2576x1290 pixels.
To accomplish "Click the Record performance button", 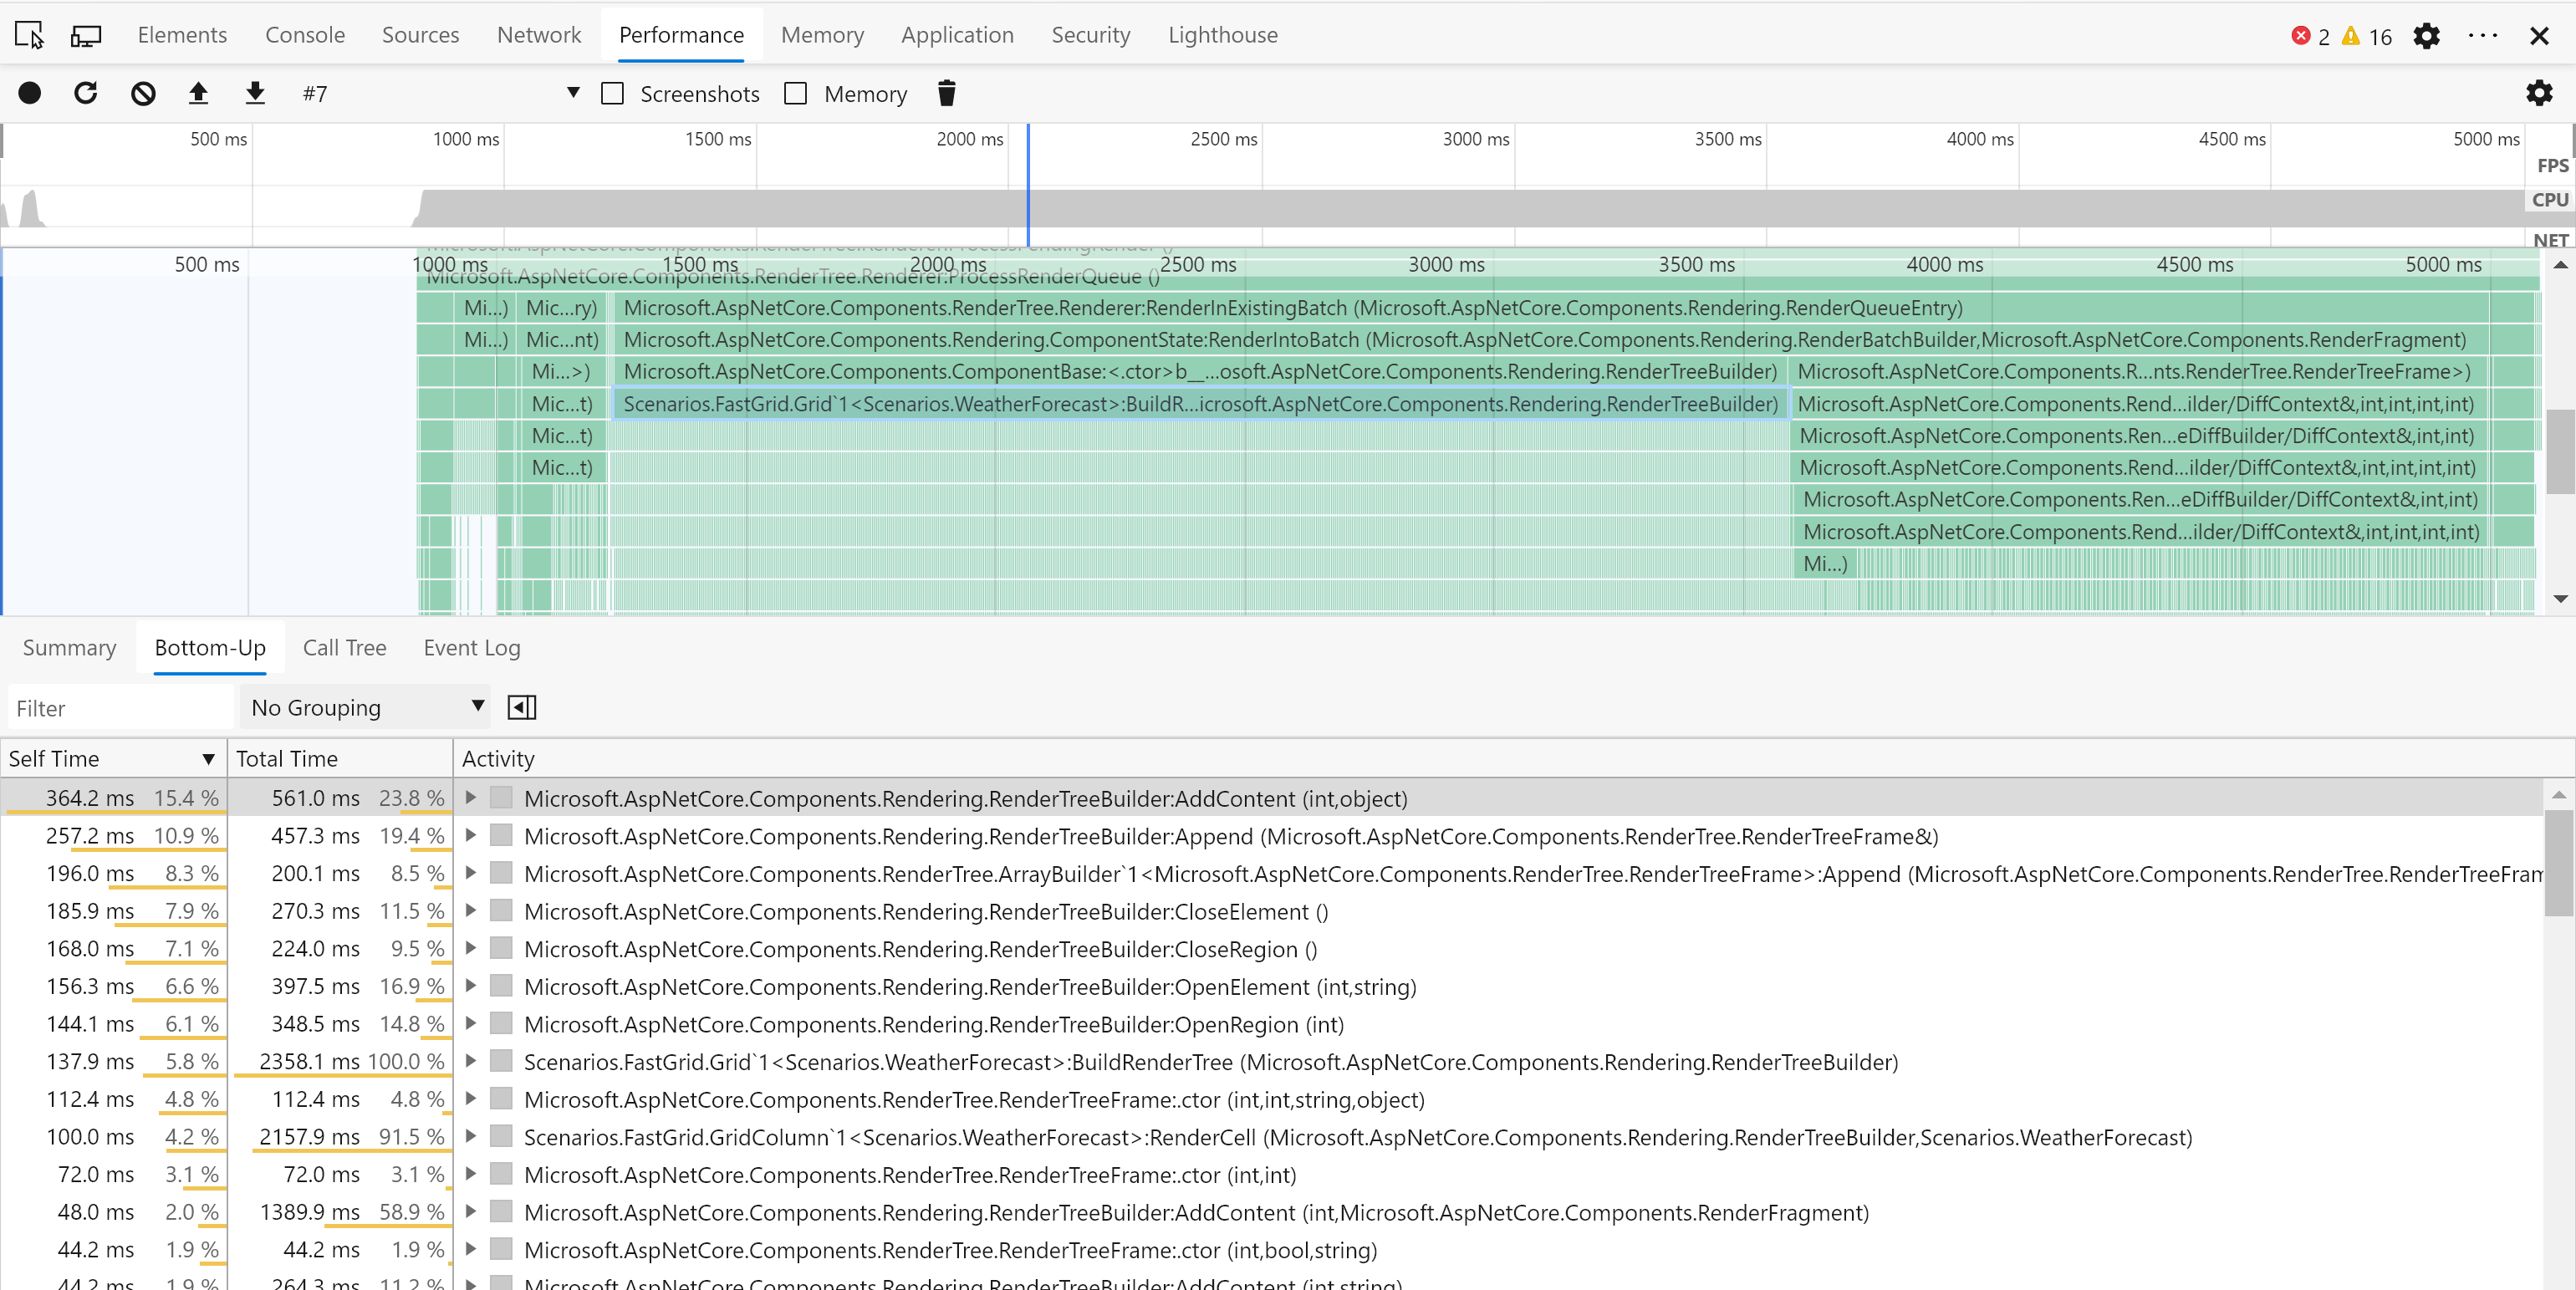I will coord(30,94).
